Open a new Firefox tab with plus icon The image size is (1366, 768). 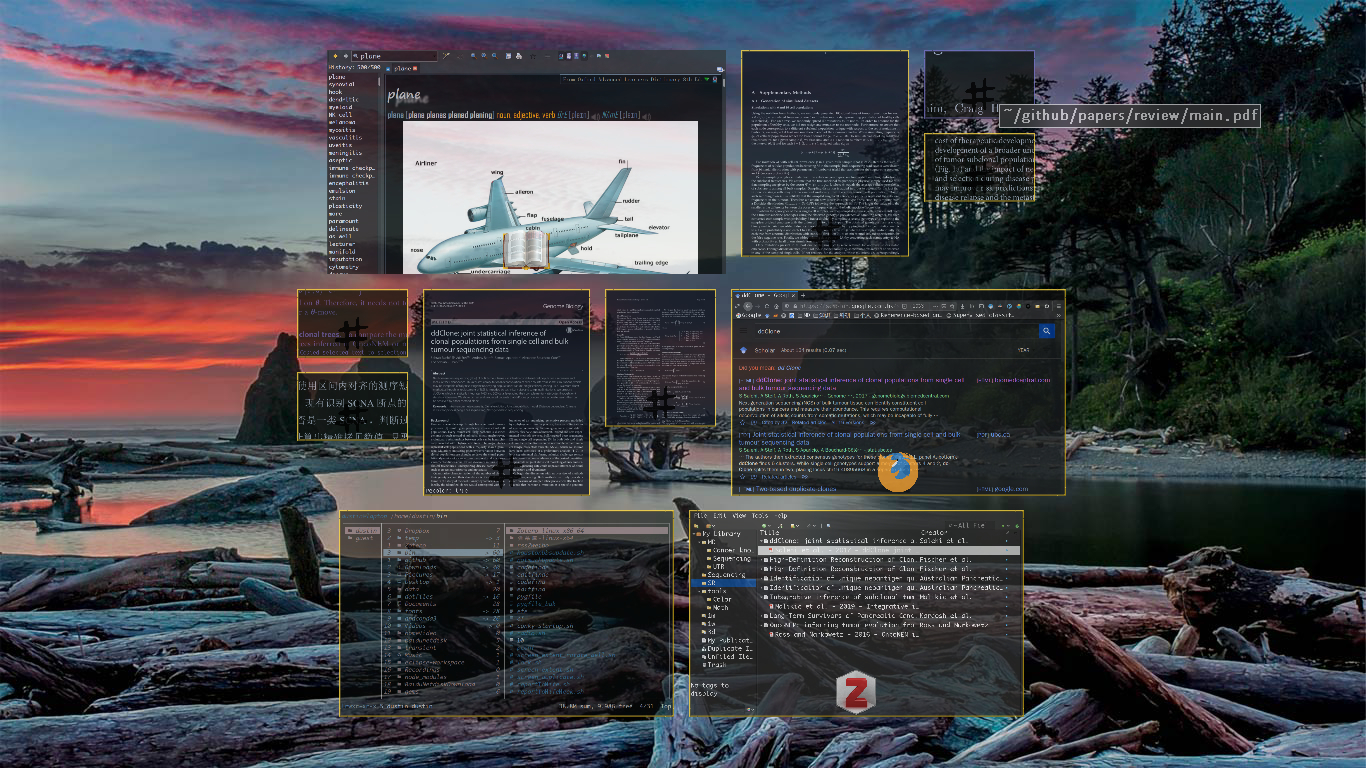click(x=803, y=295)
